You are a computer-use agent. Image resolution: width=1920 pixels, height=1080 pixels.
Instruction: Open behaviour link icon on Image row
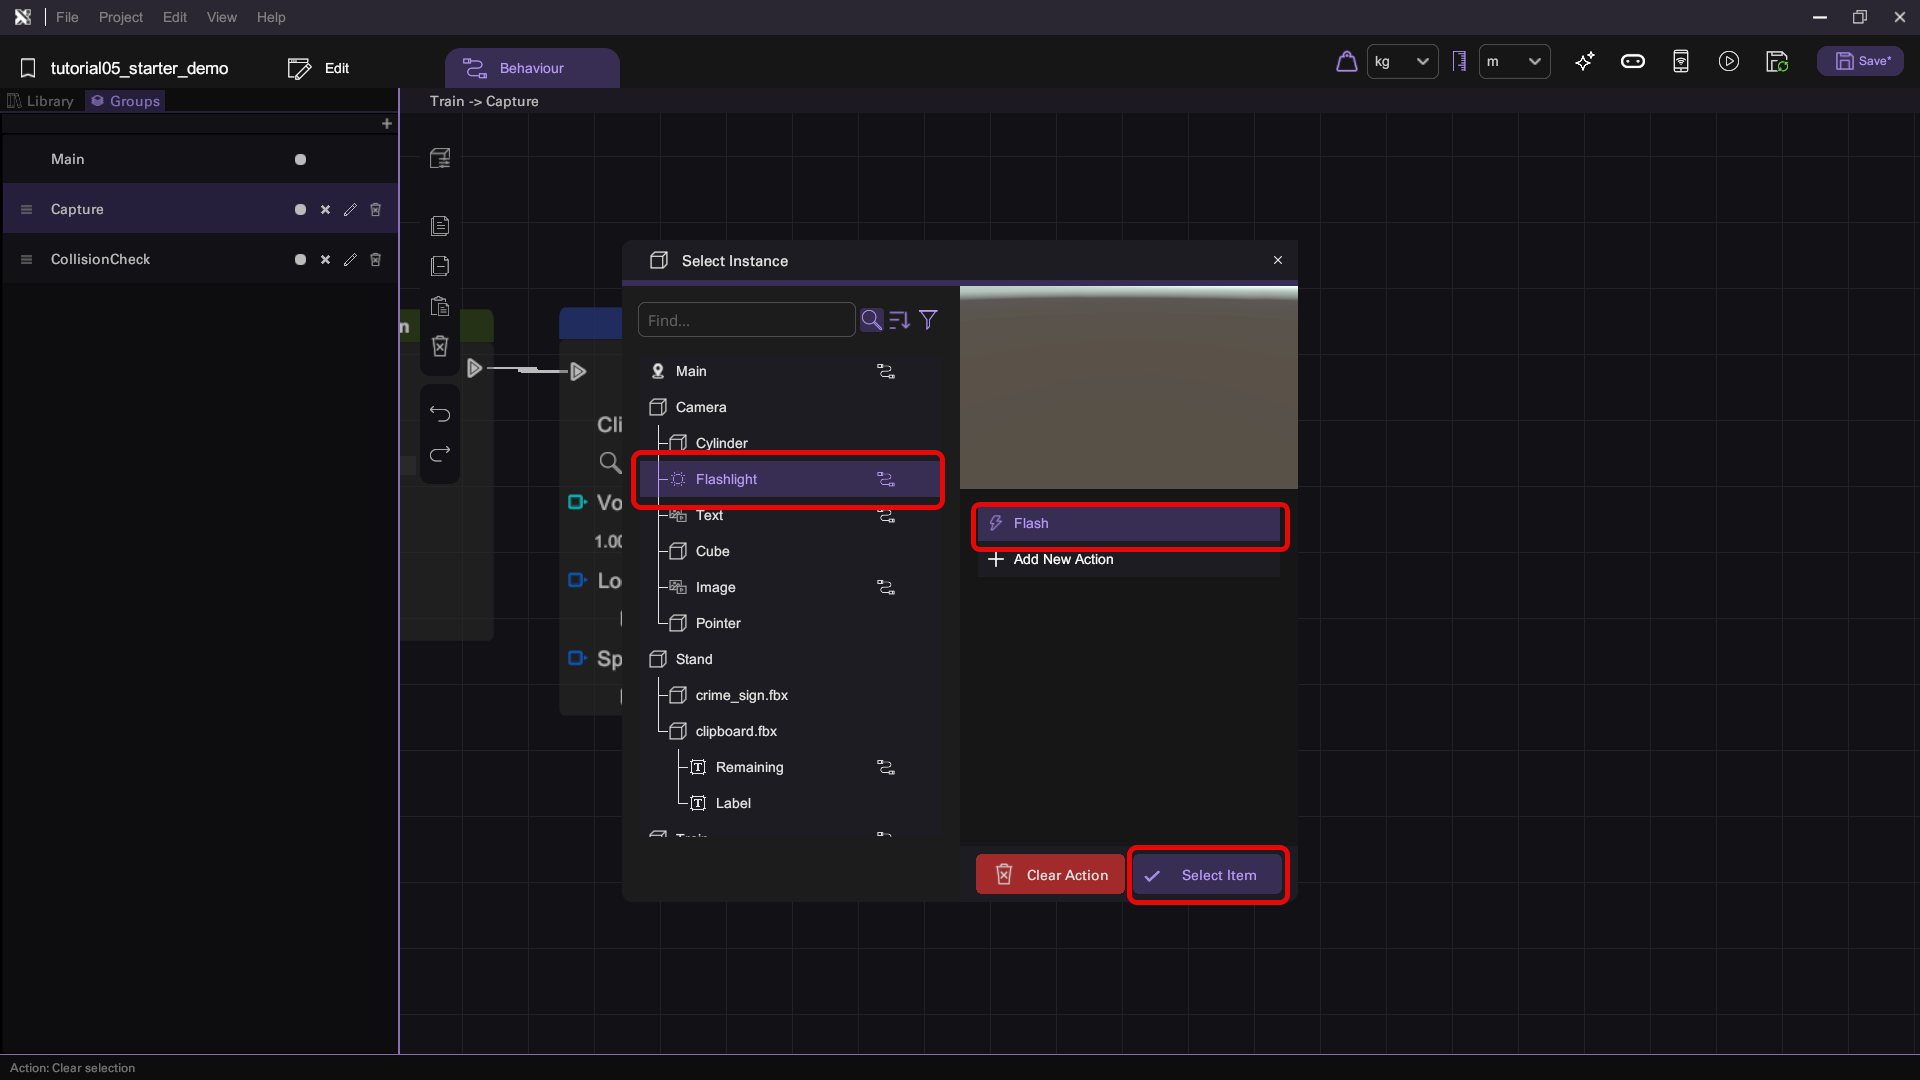886,587
